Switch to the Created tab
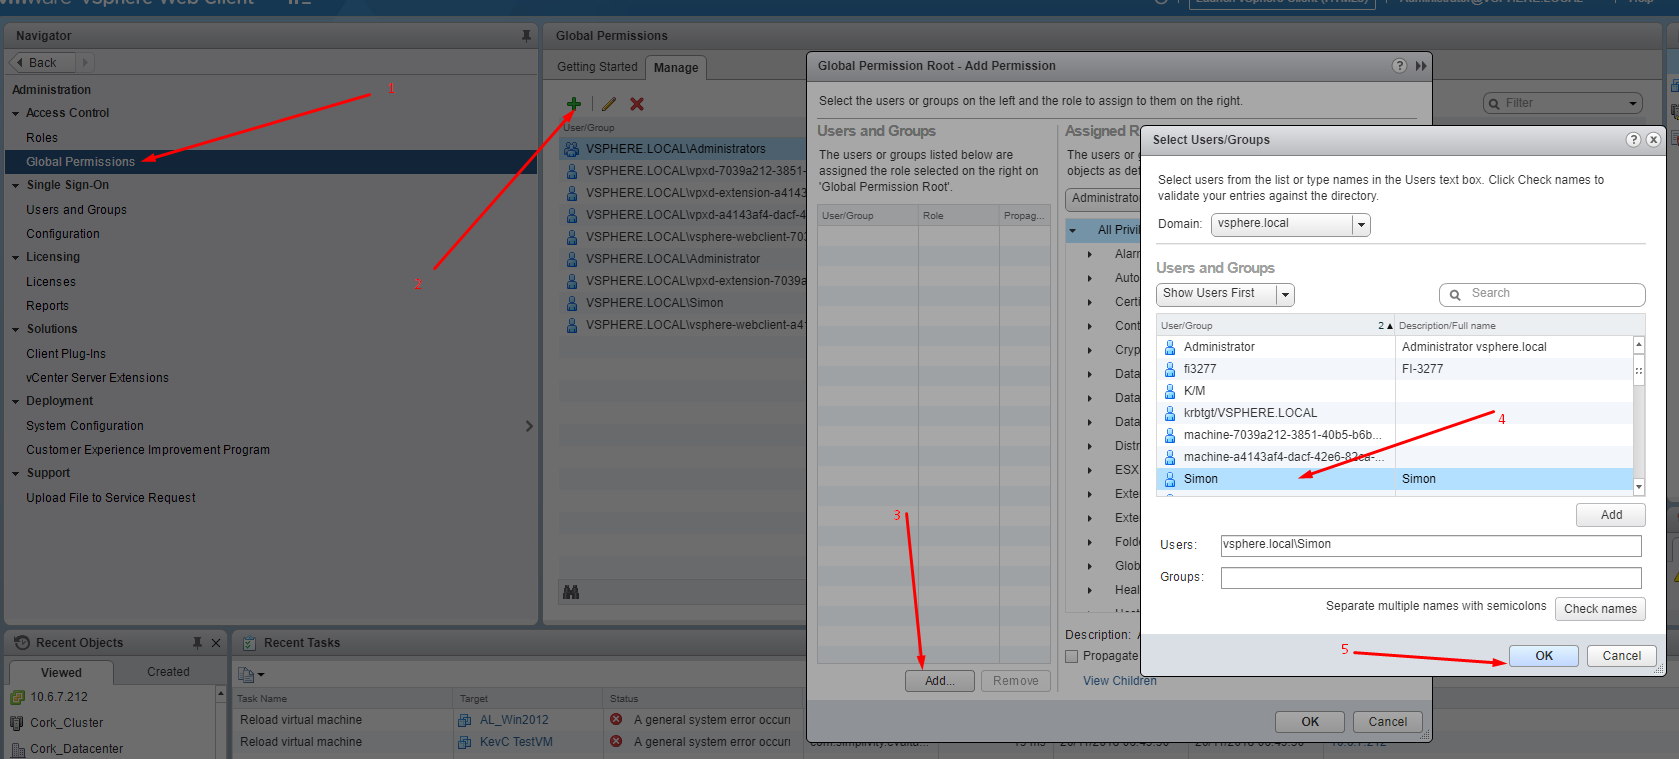 (x=168, y=672)
